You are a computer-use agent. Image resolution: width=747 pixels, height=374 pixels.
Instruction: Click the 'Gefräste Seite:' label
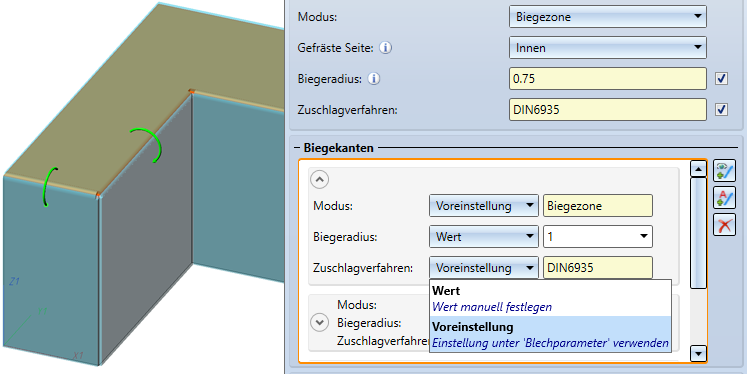[x=335, y=48]
